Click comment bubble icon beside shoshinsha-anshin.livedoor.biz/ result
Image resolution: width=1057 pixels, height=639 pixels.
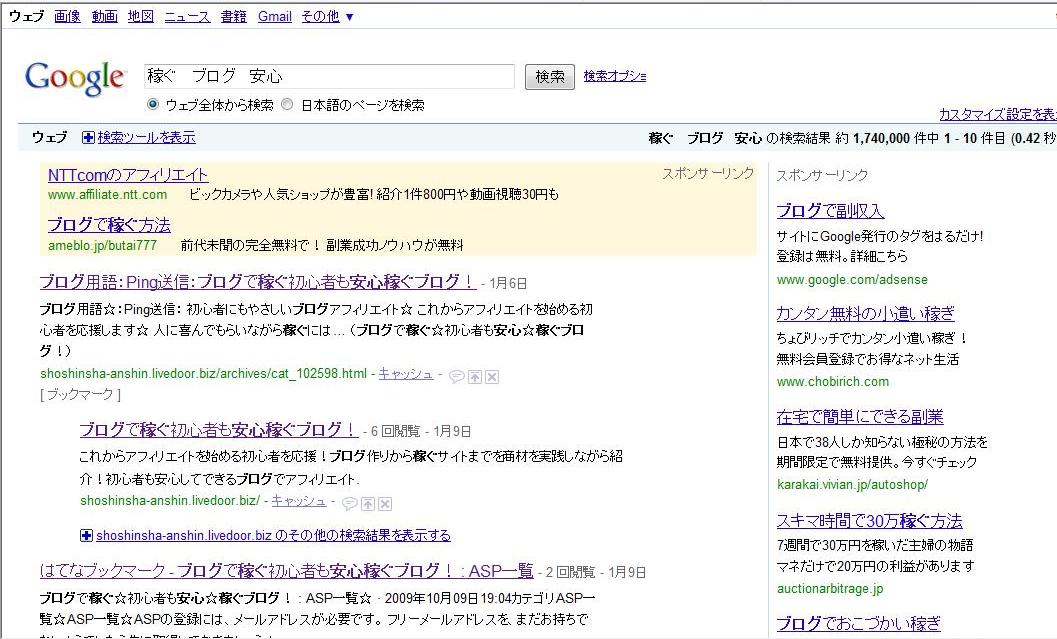pyautogui.click(x=349, y=504)
